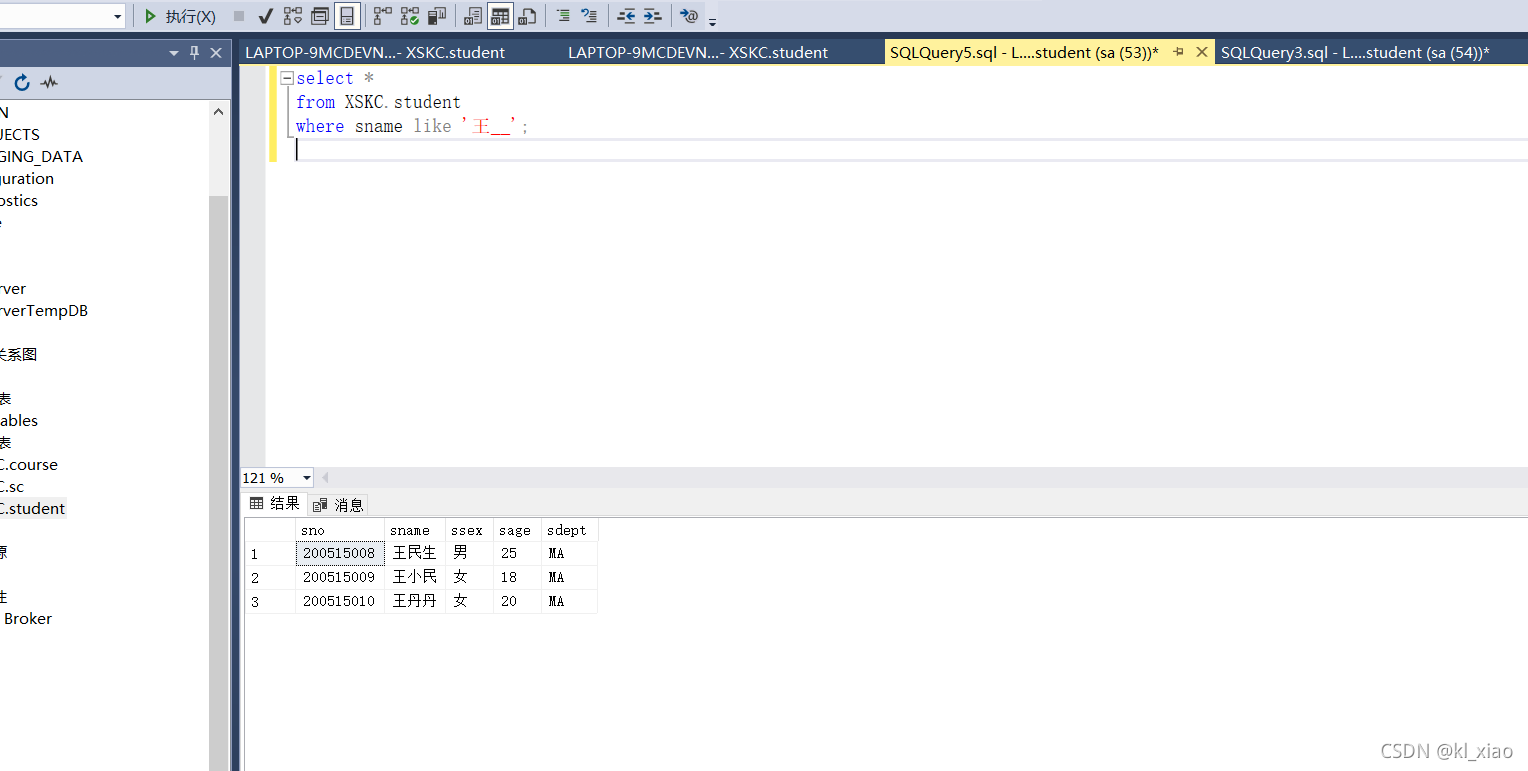This screenshot has height=771, width=1528.
Task: Include actual execution plan icon
Action: point(383,16)
